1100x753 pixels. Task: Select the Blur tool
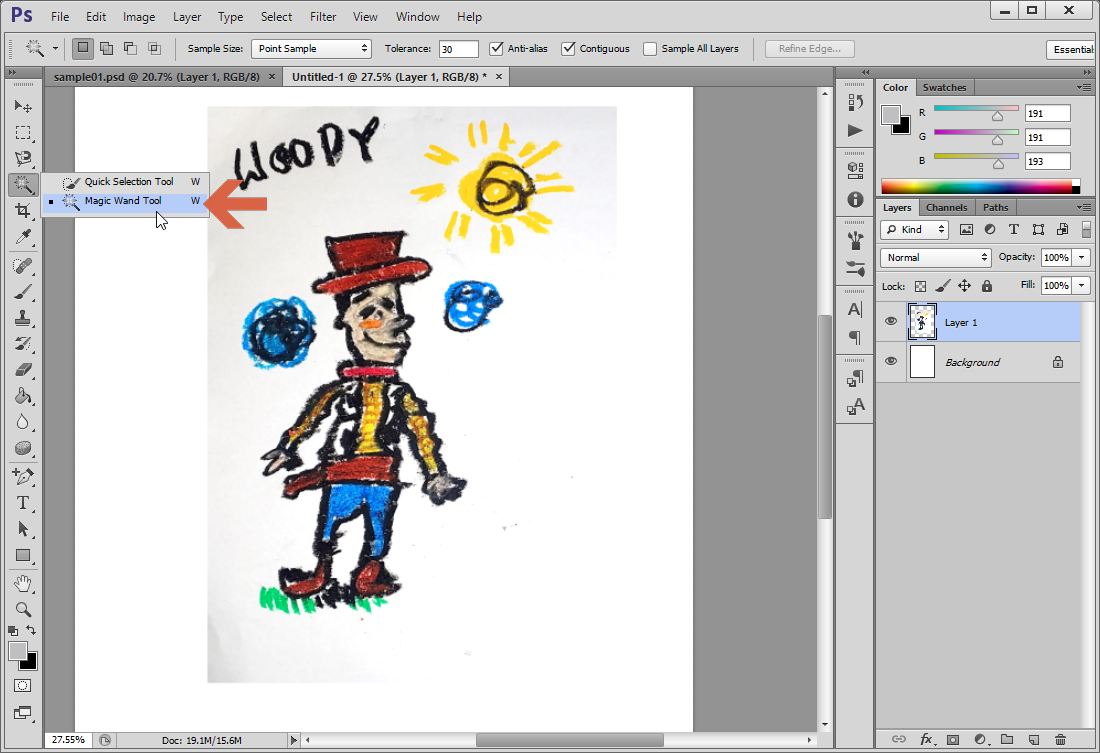point(23,422)
